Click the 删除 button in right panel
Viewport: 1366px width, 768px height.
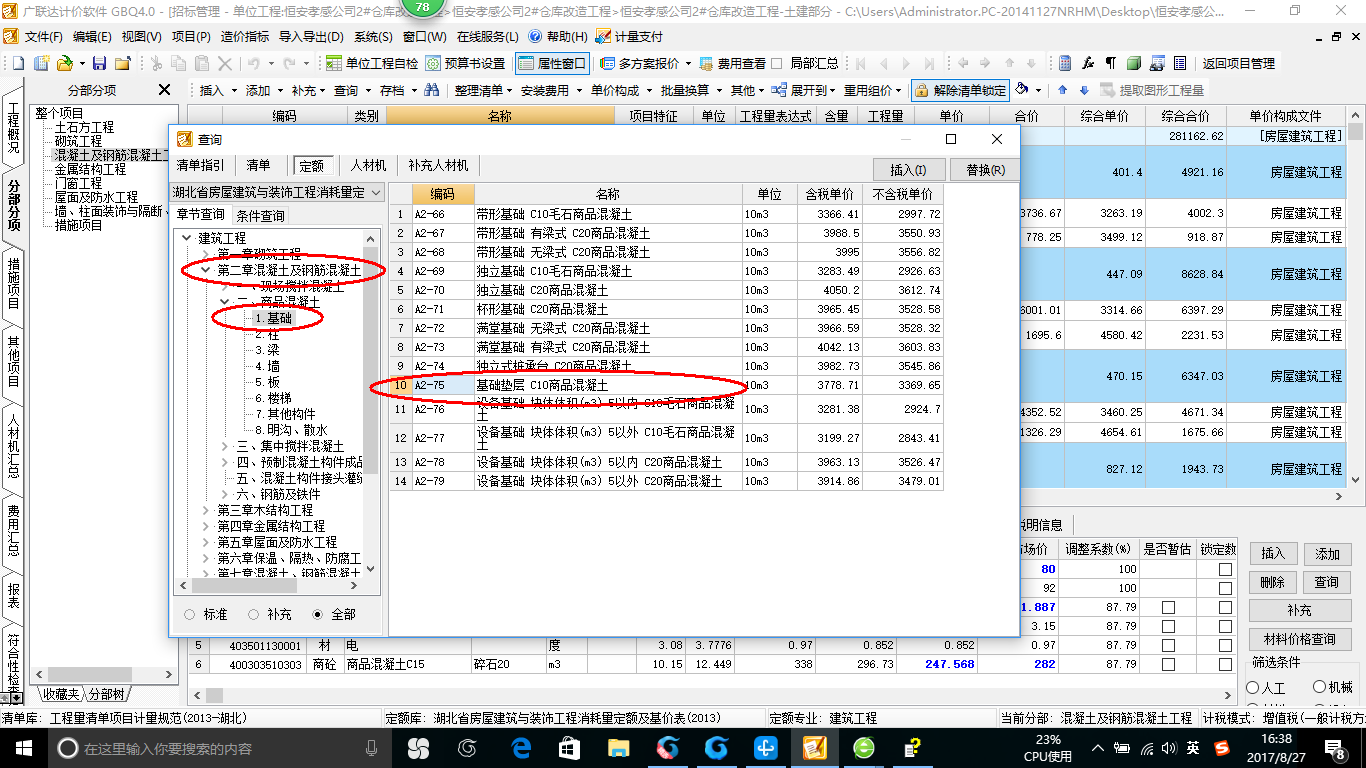[1273, 582]
